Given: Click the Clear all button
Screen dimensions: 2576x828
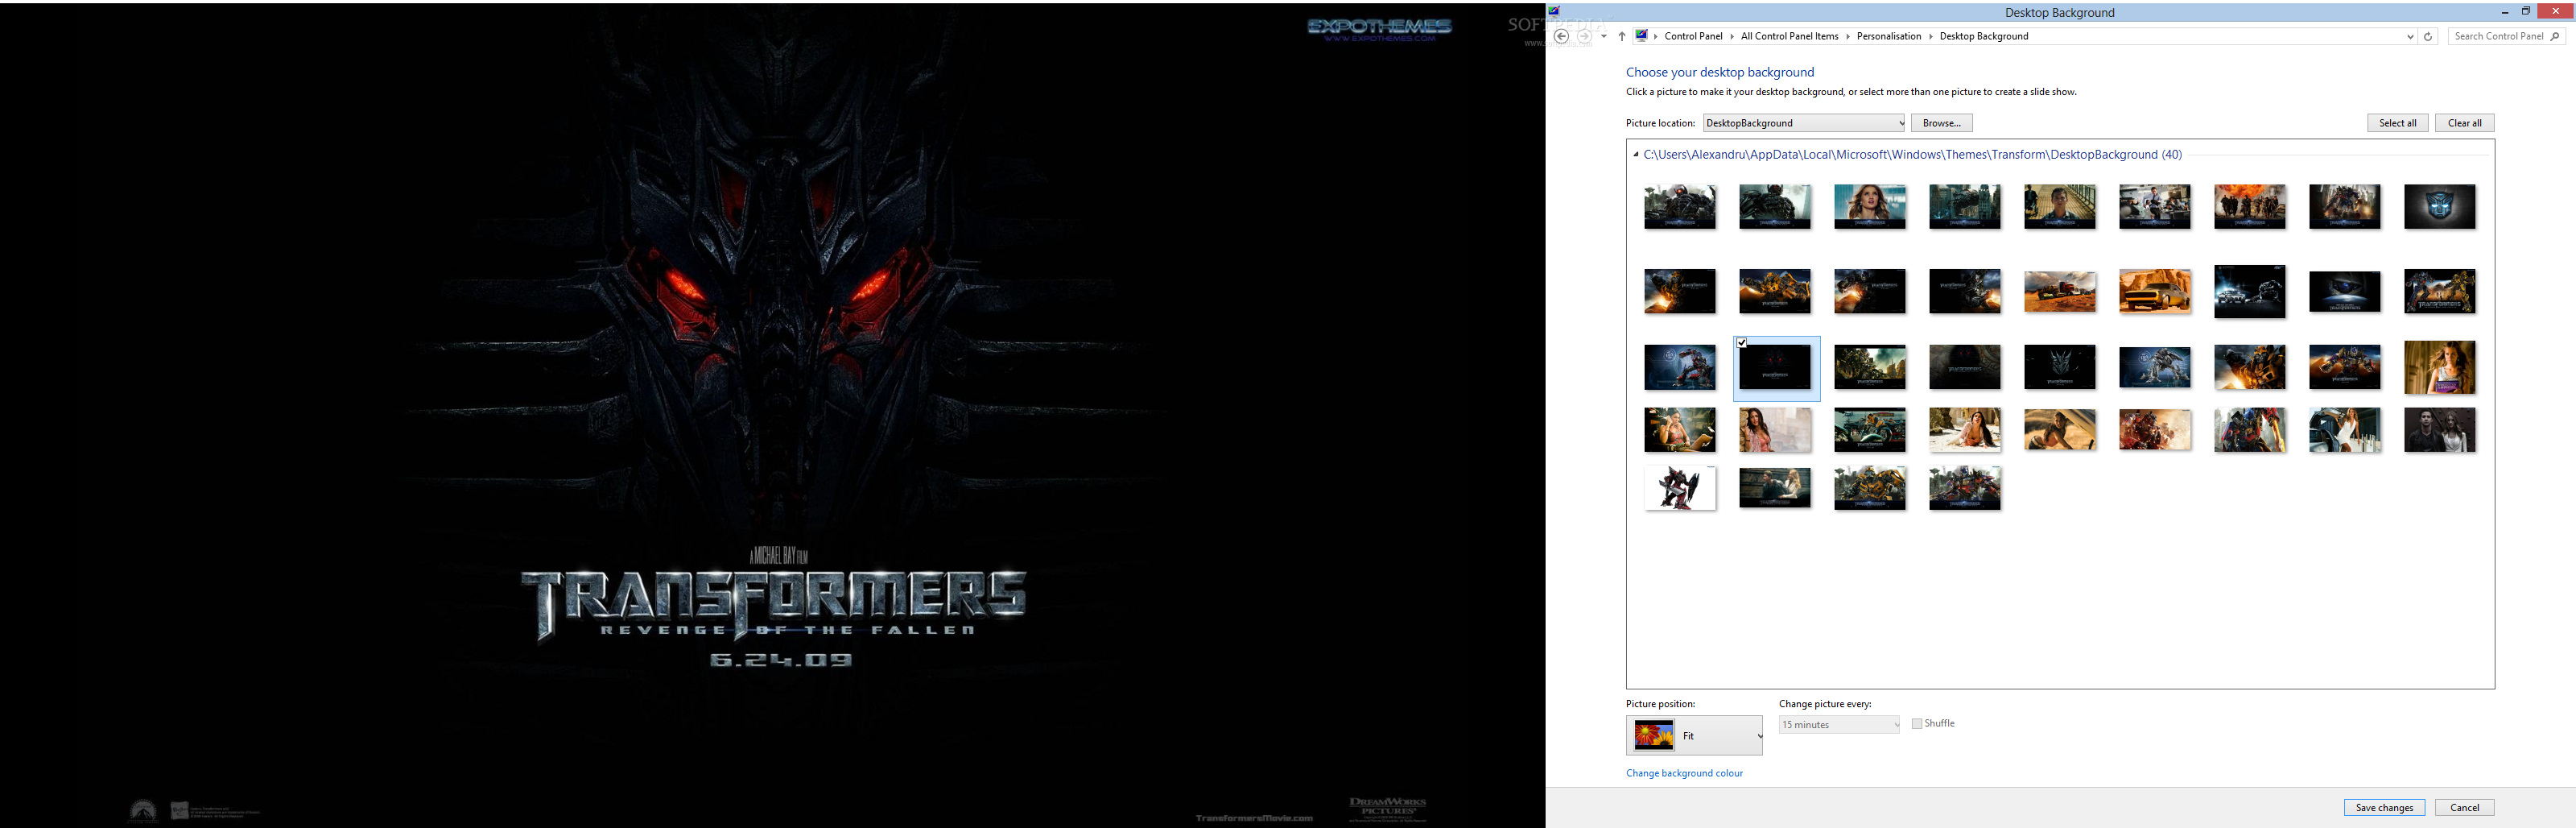Looking at the screenshot, I should [2464, 123].
